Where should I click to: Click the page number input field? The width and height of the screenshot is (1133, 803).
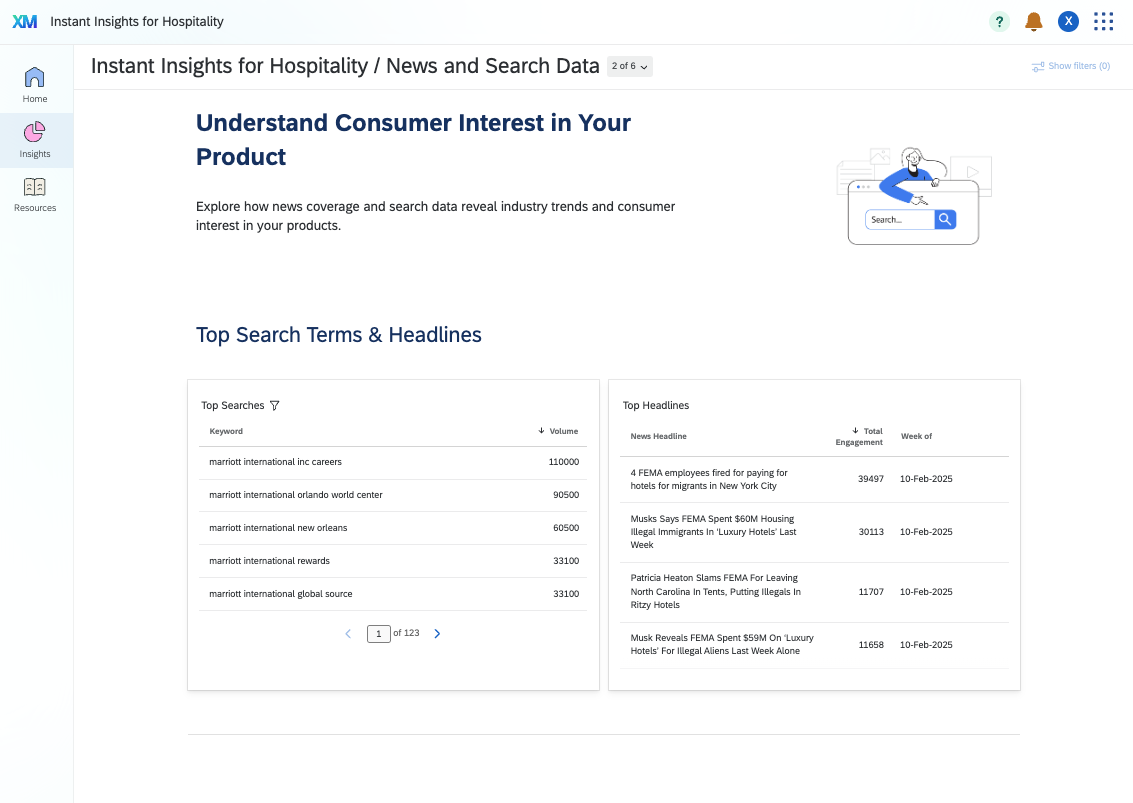coord(379,634)
